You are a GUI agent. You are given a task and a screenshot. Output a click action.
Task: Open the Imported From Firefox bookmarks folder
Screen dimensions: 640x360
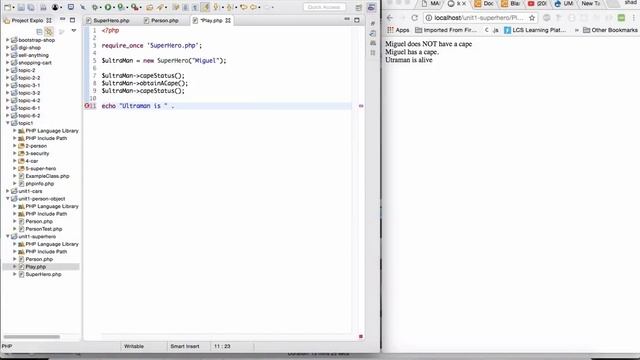(446, 30)
